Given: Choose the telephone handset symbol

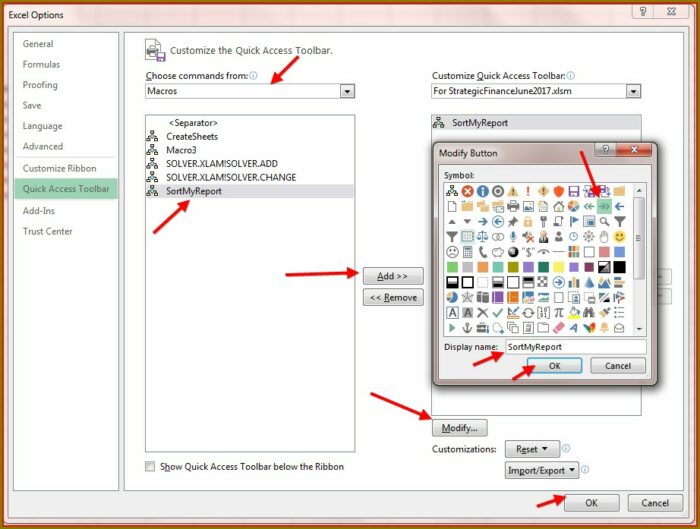Looking at the screenshot, I should point(482,252).
